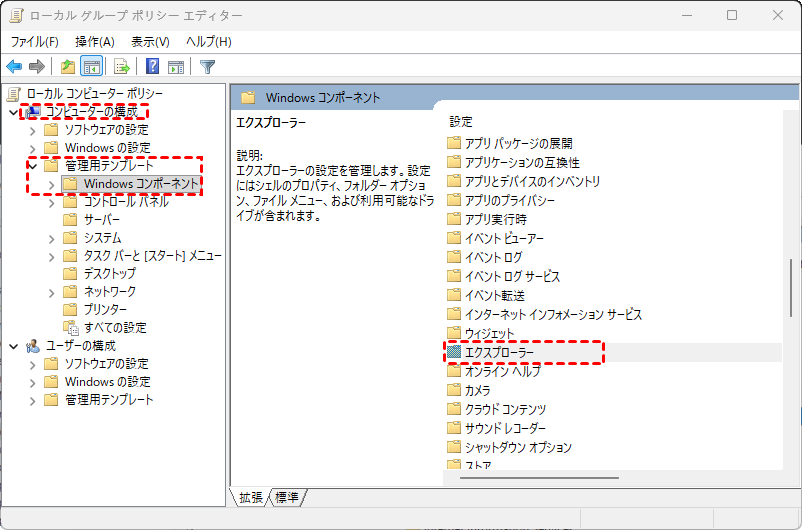Collapse the コンピューターの構成 tree node

pos(13,111)
